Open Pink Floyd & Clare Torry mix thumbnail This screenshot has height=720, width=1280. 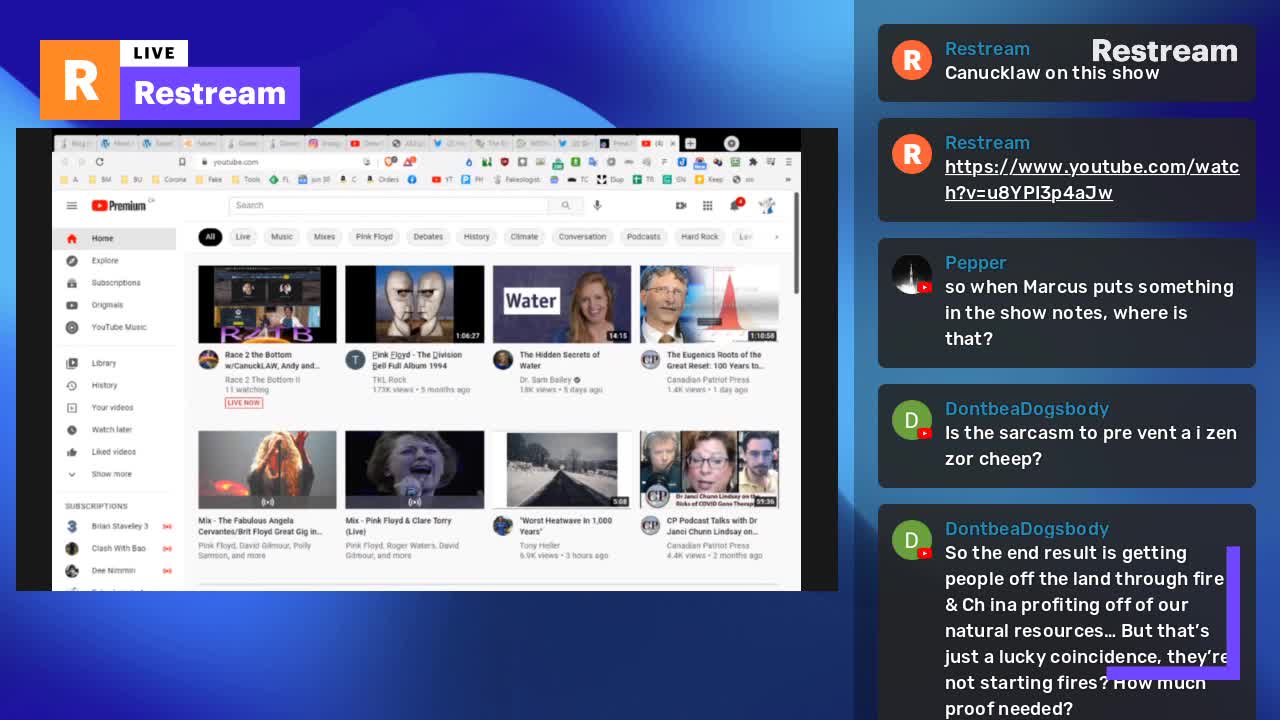pos(414,470)
